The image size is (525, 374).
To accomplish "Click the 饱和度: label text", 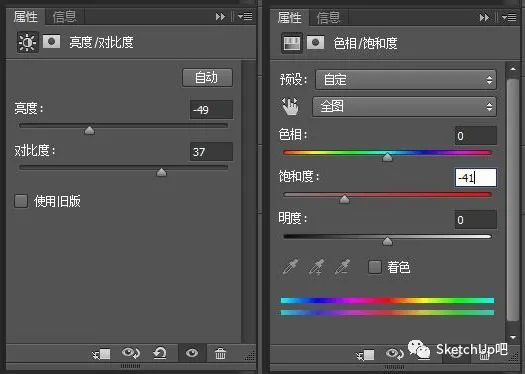I will pos(299,176).
